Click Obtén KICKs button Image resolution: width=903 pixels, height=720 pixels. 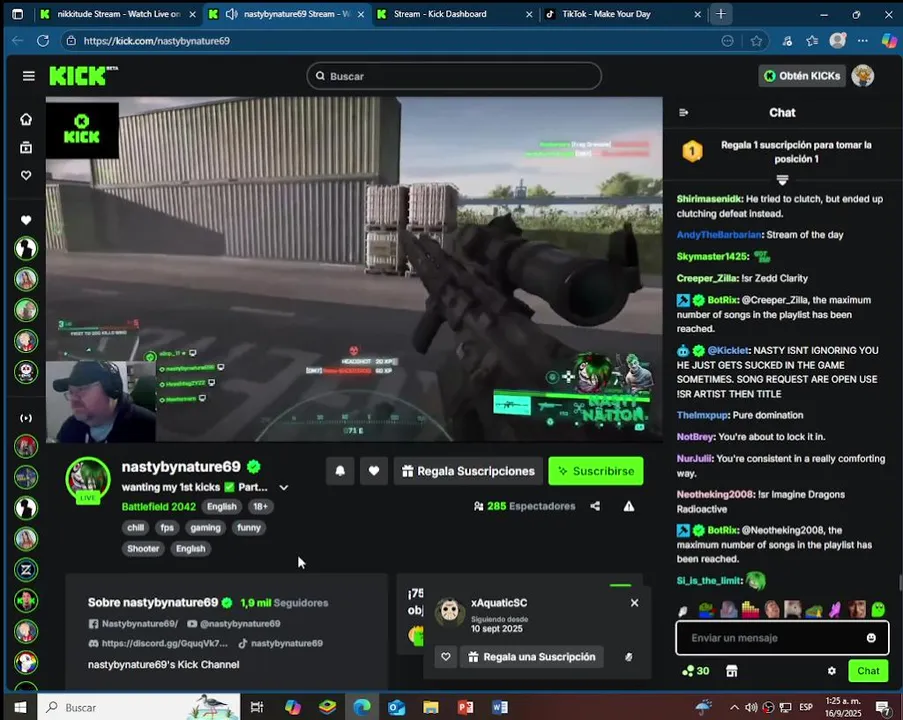[802, 76]
